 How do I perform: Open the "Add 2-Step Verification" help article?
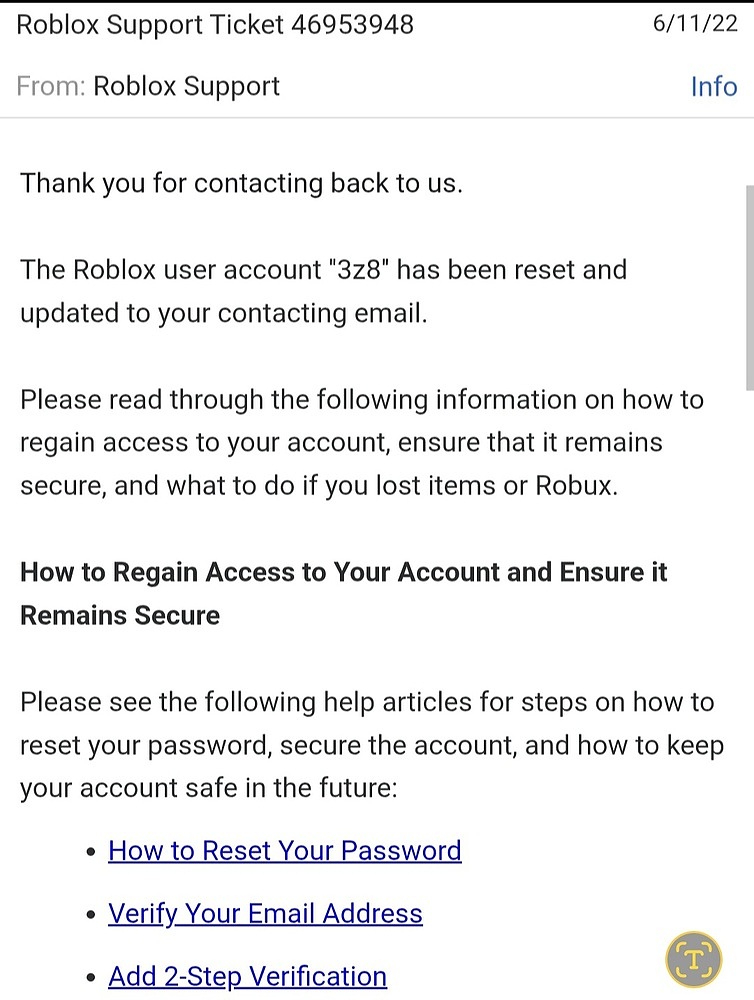(247, 976)
